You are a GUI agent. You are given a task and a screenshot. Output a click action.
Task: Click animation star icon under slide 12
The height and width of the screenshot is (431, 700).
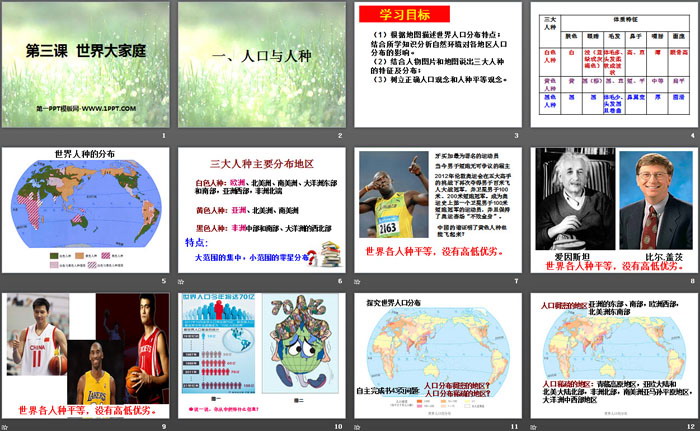point(533,427)
